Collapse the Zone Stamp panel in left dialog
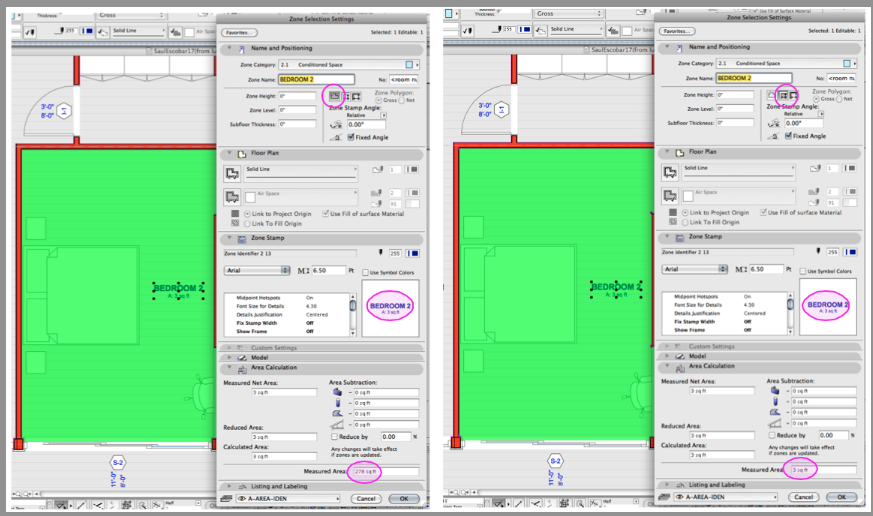The width and height of the screenshot is (873, 516). [x=229, y=238]
